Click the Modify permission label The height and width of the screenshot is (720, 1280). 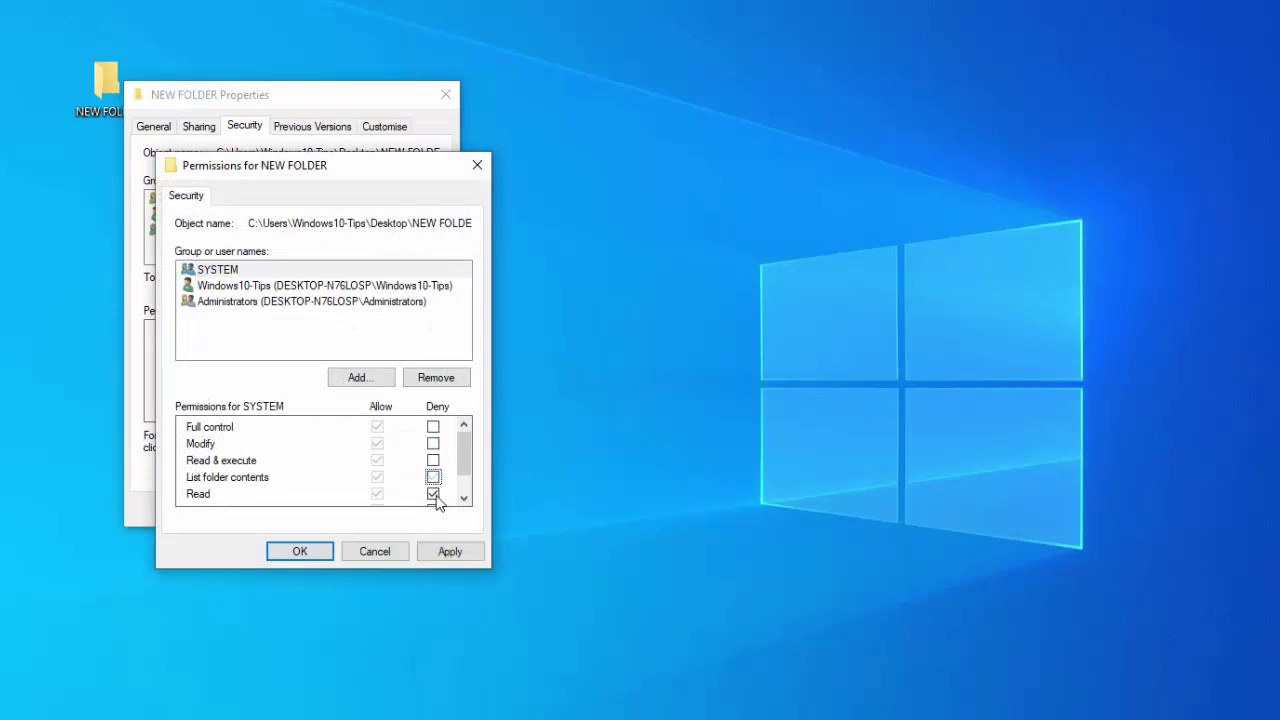point(200,444)
